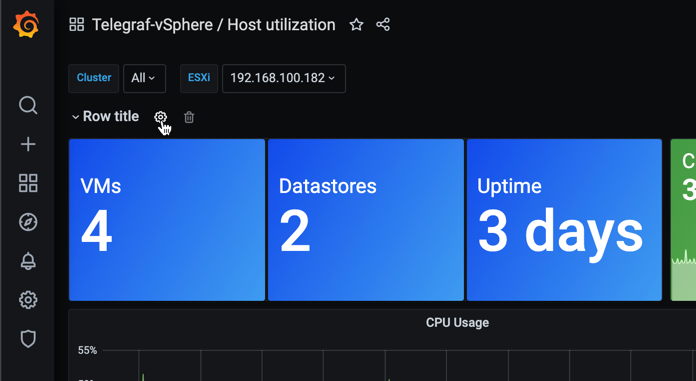Open Dashboards icon in left sidebar
Image resolution: width=696 pixels, height=381 pixels.
coord(28,183)
